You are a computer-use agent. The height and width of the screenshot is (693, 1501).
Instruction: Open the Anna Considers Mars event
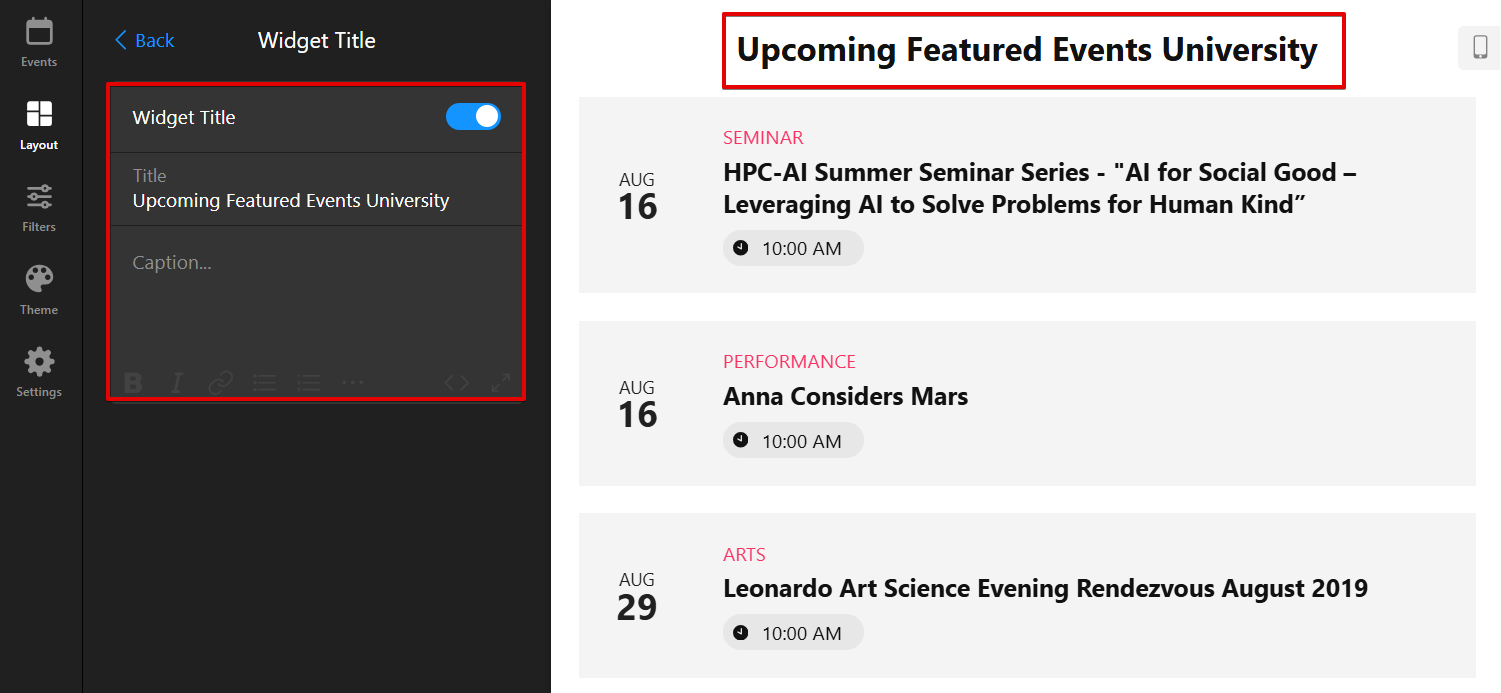845,396
